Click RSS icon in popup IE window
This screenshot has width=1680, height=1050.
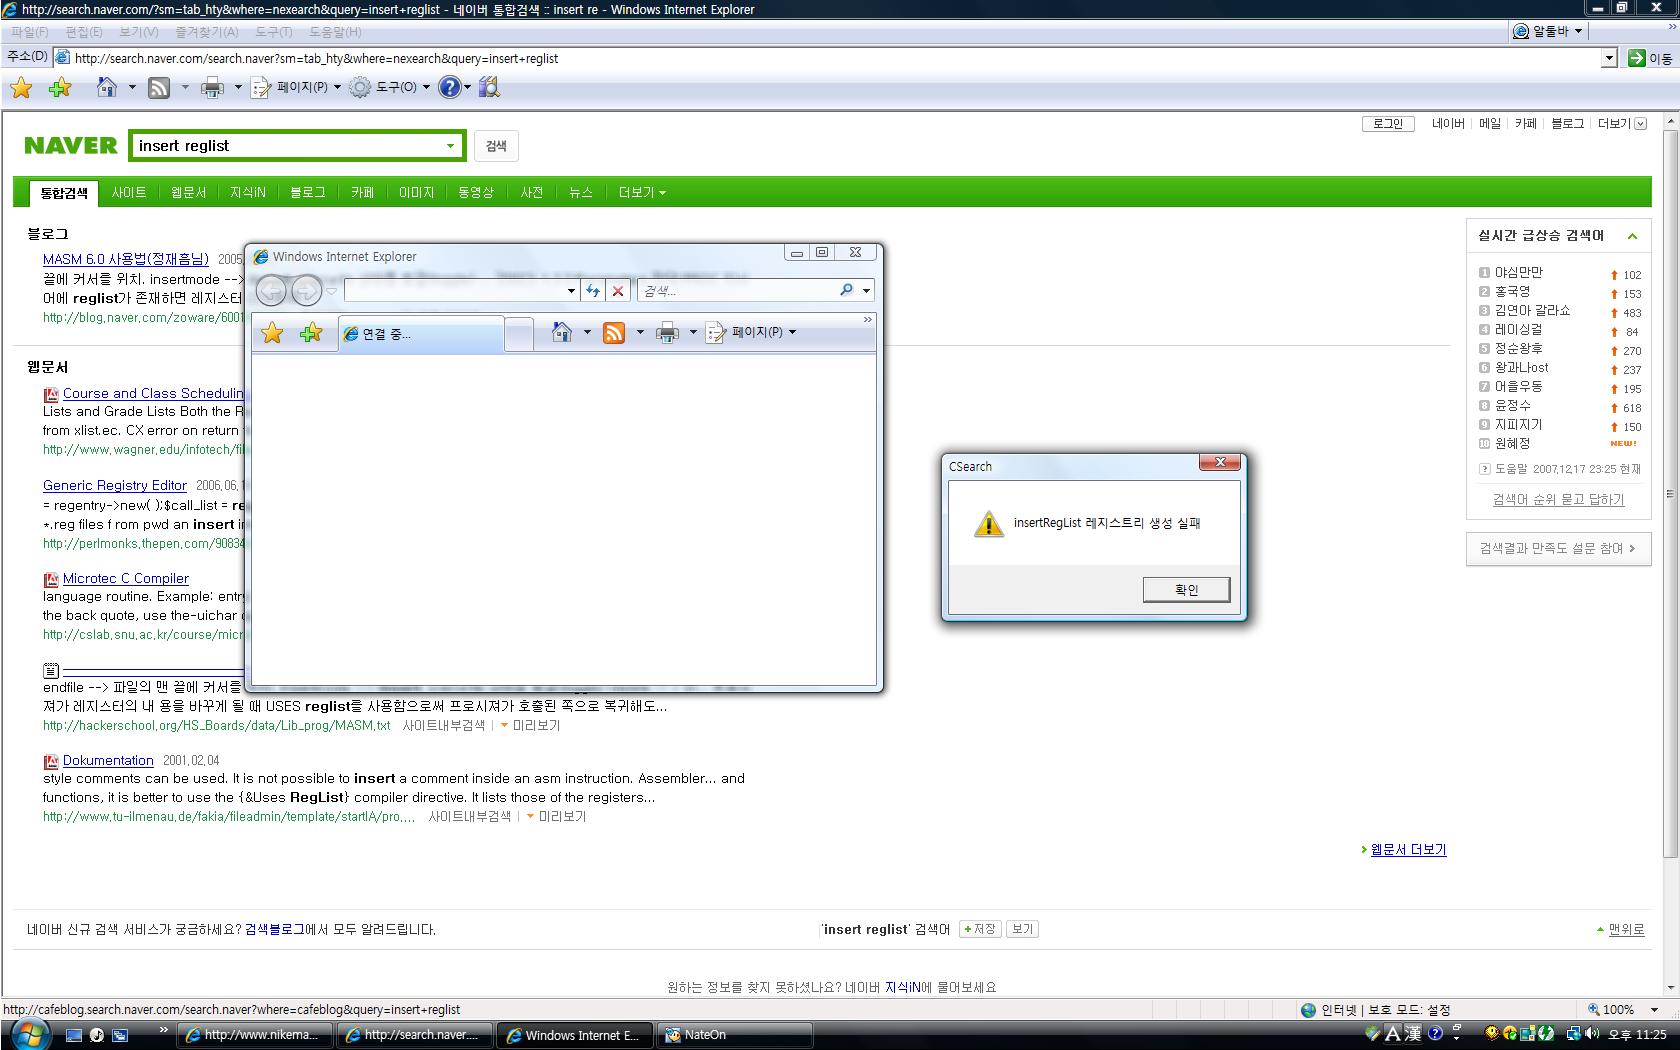pyautogui.click(x=614, y=333)
